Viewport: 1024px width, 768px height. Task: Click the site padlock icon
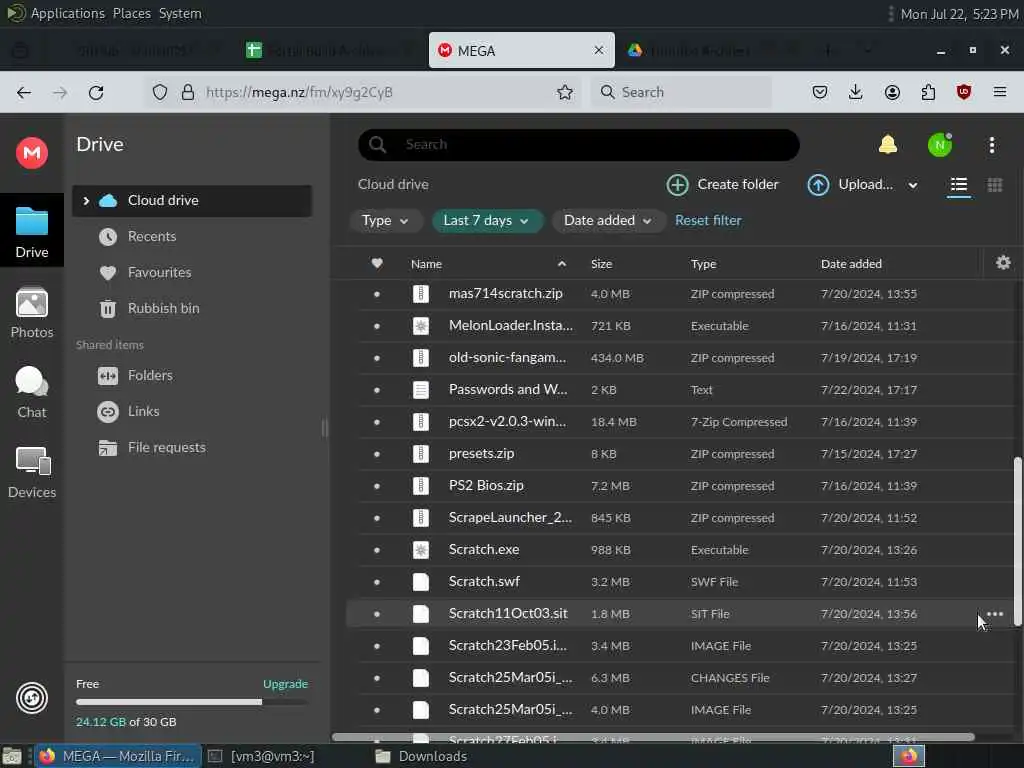(x=188, y=92)
